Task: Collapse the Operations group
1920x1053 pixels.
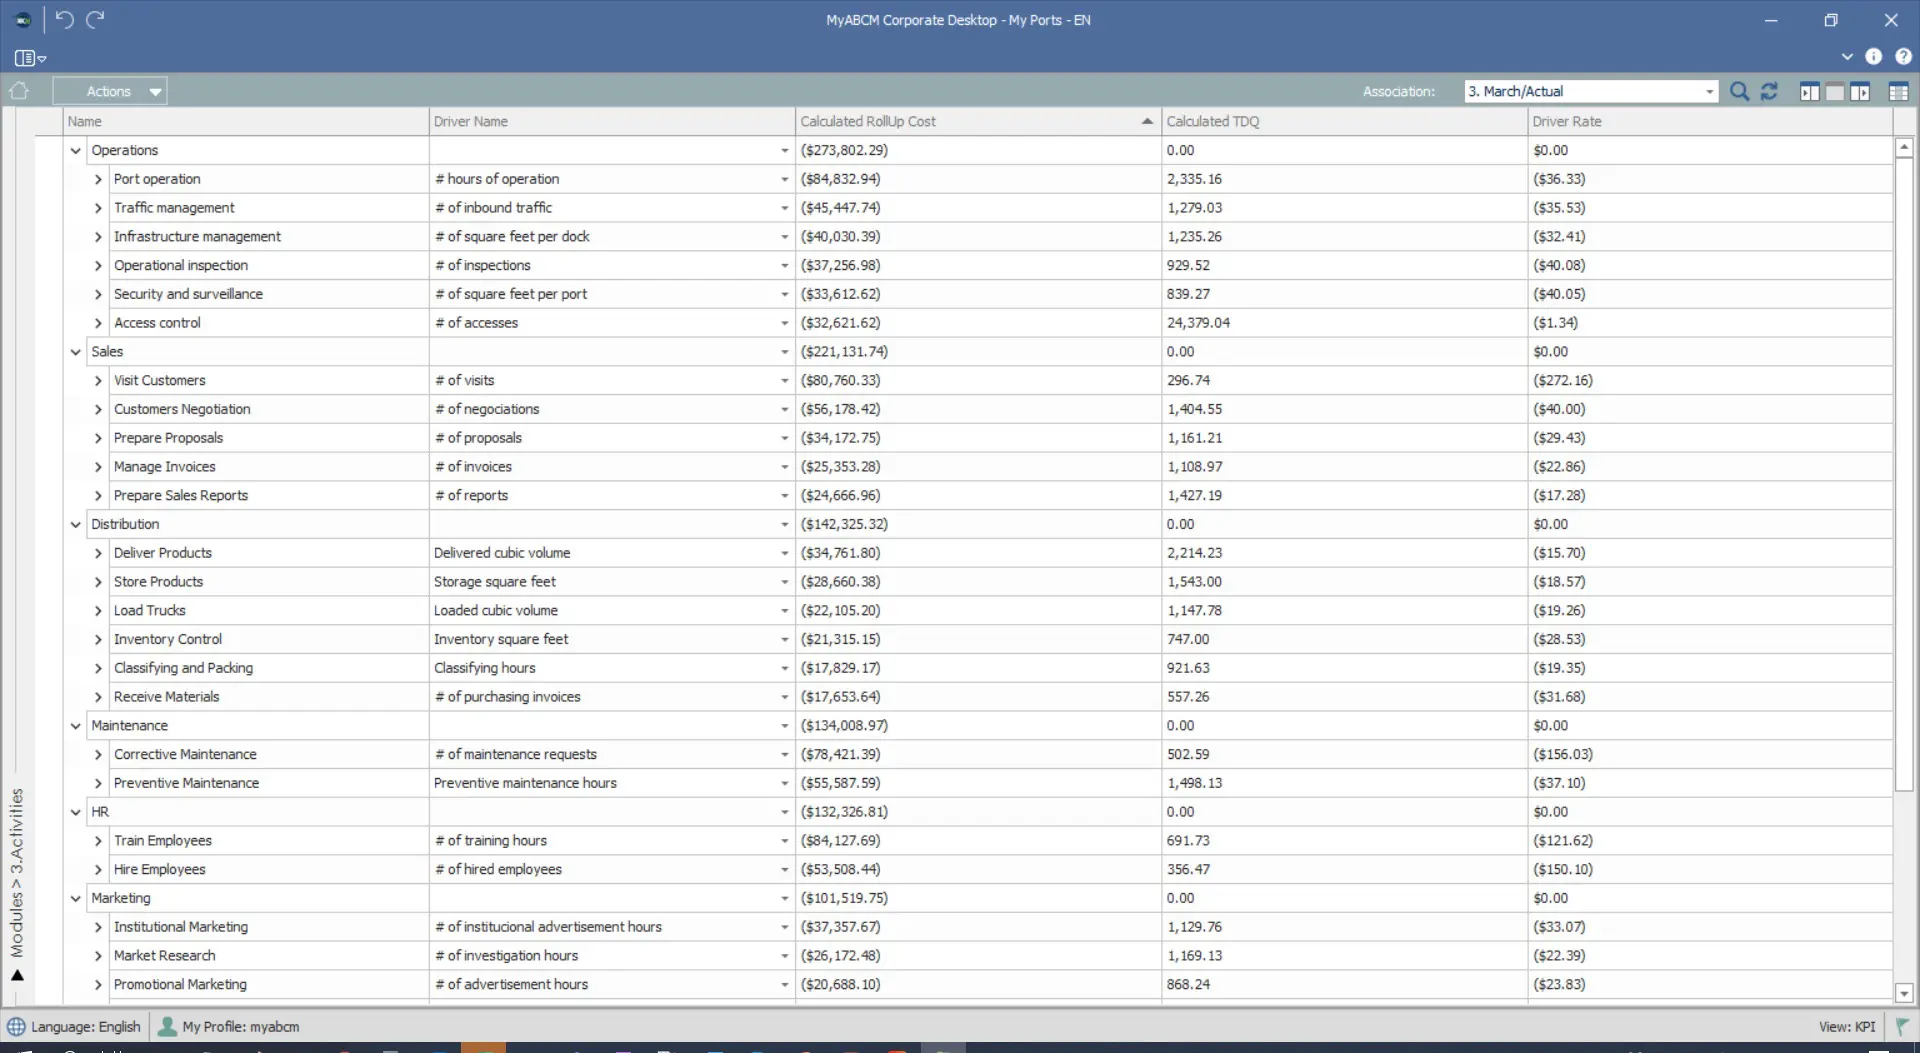Action: pos(75,151)
